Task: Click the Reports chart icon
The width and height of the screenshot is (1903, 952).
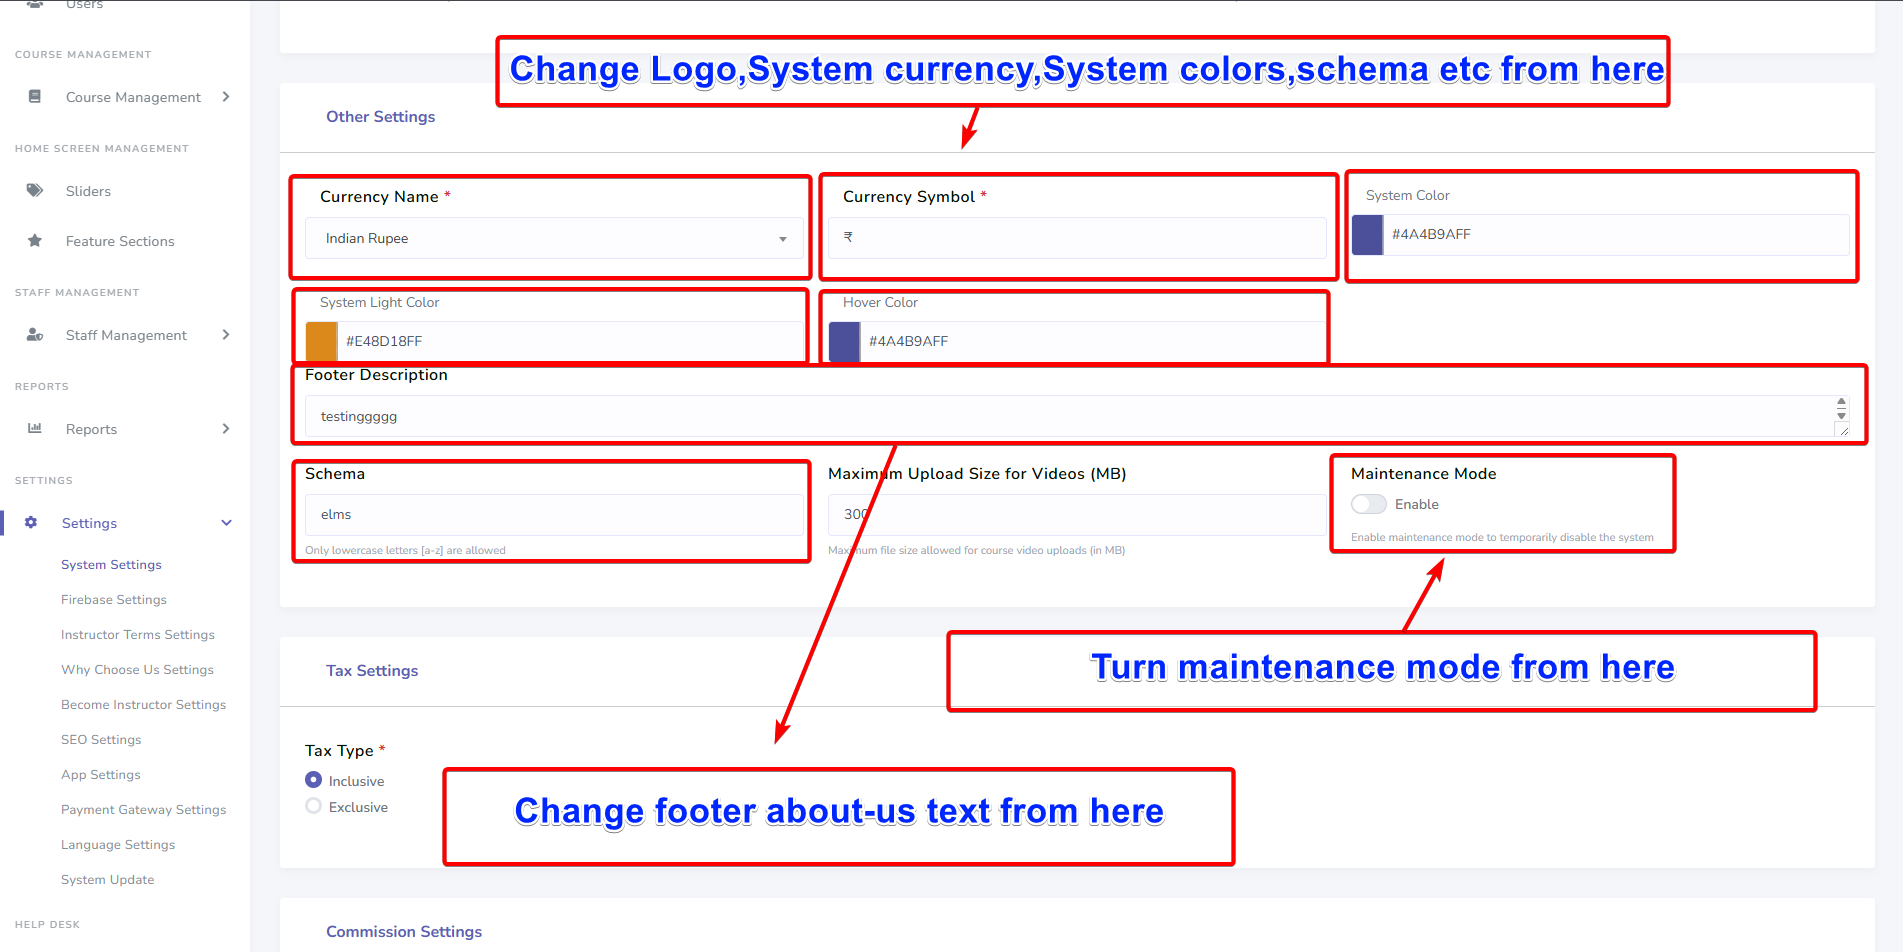Action: 35,429
